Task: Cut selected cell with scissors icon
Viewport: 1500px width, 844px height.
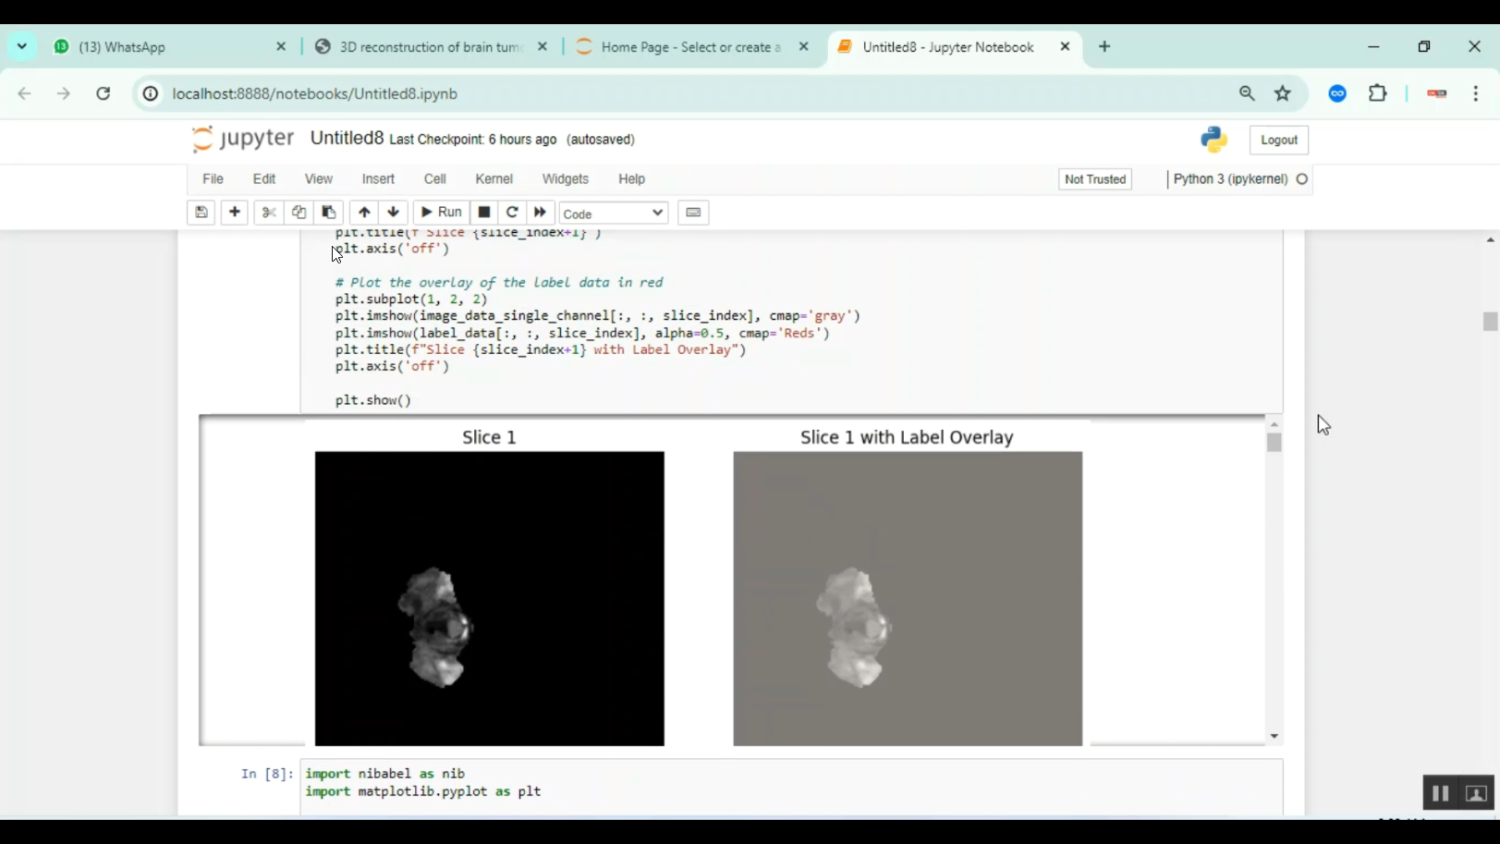Action: pyautogui.click(x=268, y=212)
